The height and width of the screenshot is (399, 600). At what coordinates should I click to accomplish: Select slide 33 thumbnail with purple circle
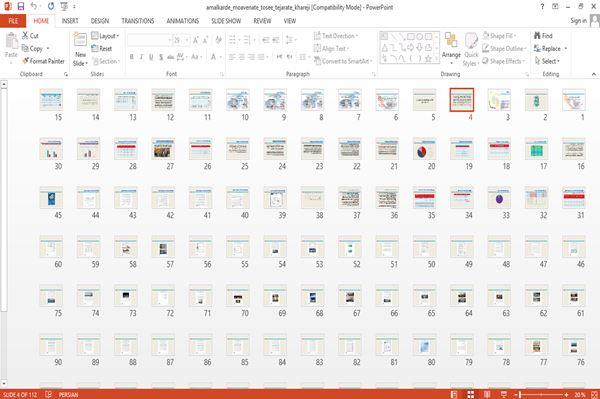coord(499,198)
